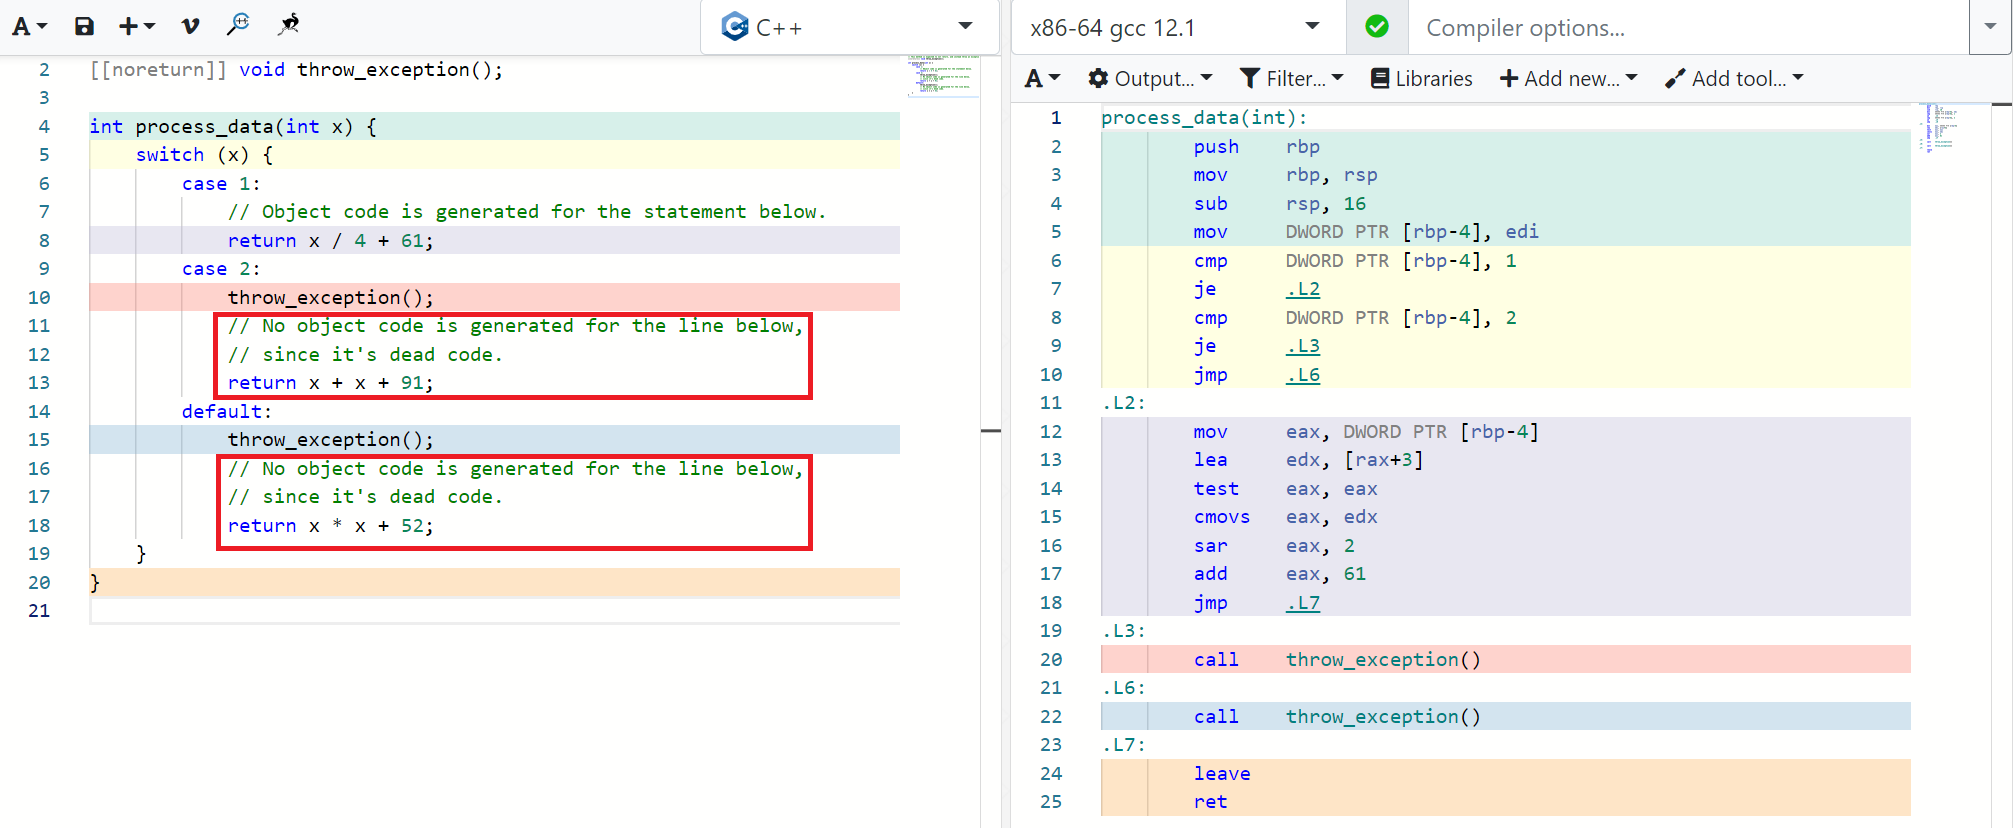This screenshot has height=828, width=2013.
Task: Toggle Vim mode icon in editor toolbar
Action: [190, 26]
